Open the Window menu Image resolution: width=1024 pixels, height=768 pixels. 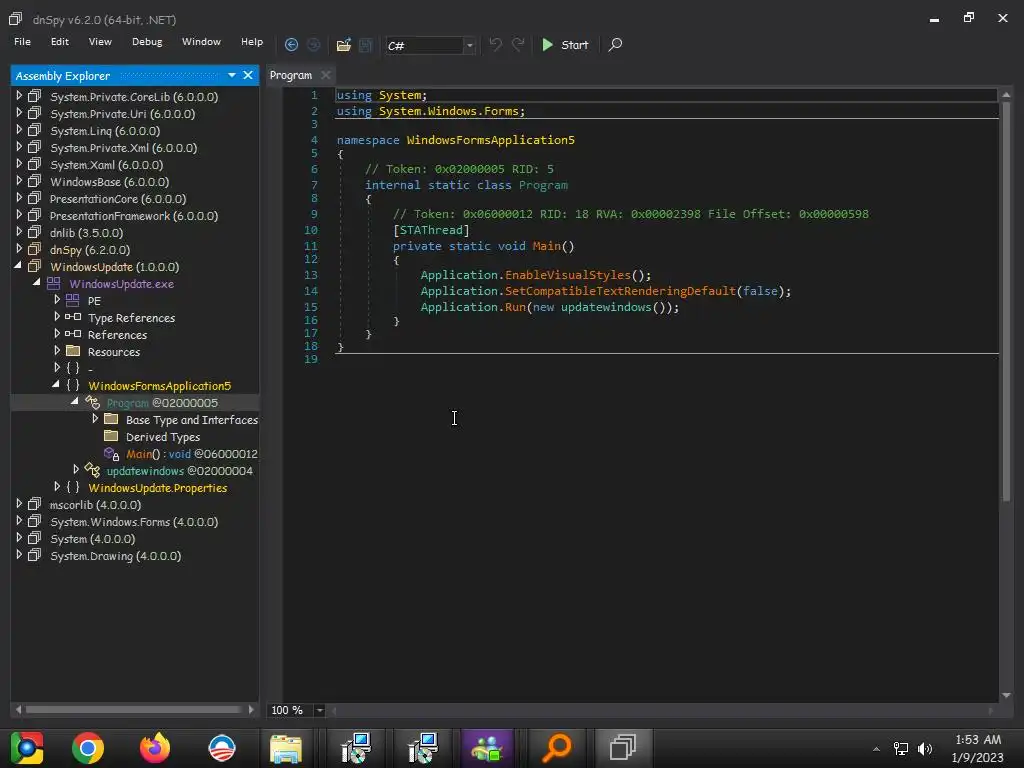point(201,41)
